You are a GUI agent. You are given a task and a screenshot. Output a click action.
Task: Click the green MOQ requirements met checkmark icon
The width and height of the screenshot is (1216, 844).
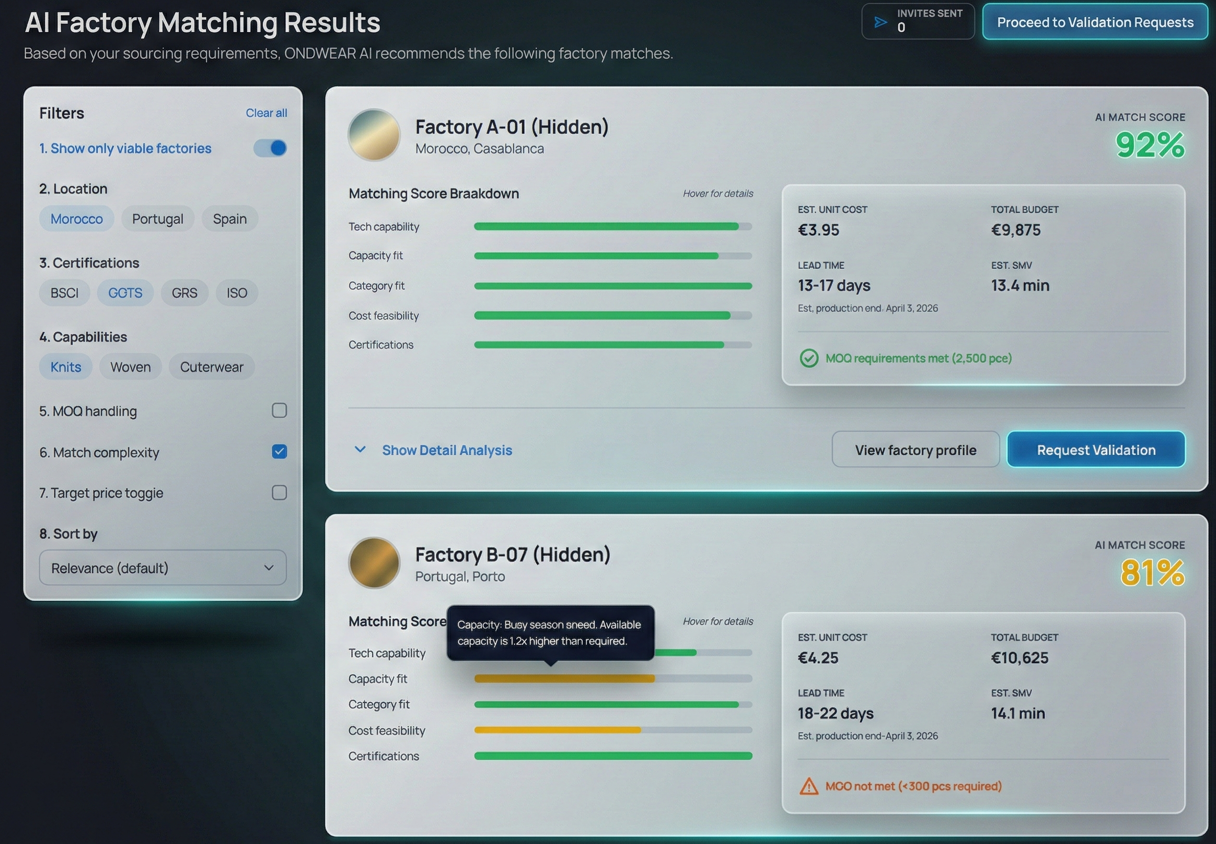point(808,358)
